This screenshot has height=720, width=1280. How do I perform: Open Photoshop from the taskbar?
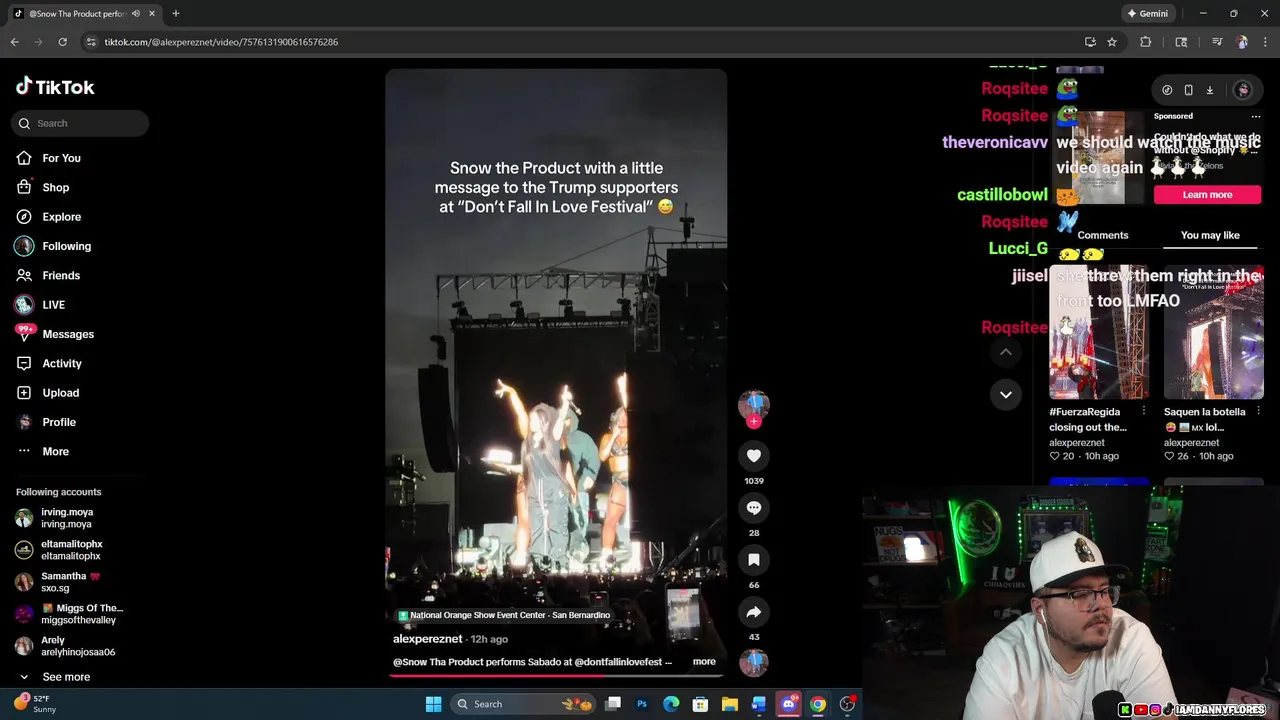642,704
